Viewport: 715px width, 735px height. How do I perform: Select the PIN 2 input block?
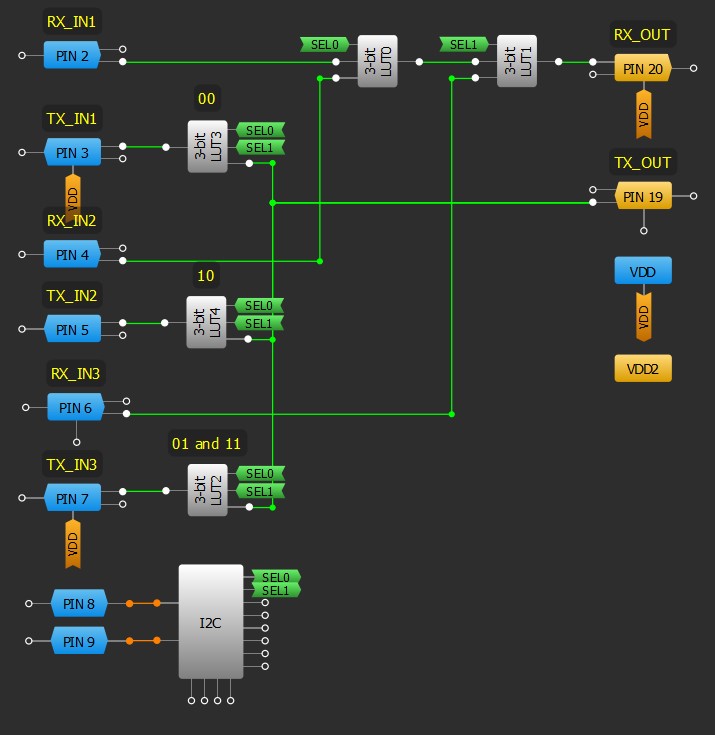pyautogui.click(x=72, y=56)
